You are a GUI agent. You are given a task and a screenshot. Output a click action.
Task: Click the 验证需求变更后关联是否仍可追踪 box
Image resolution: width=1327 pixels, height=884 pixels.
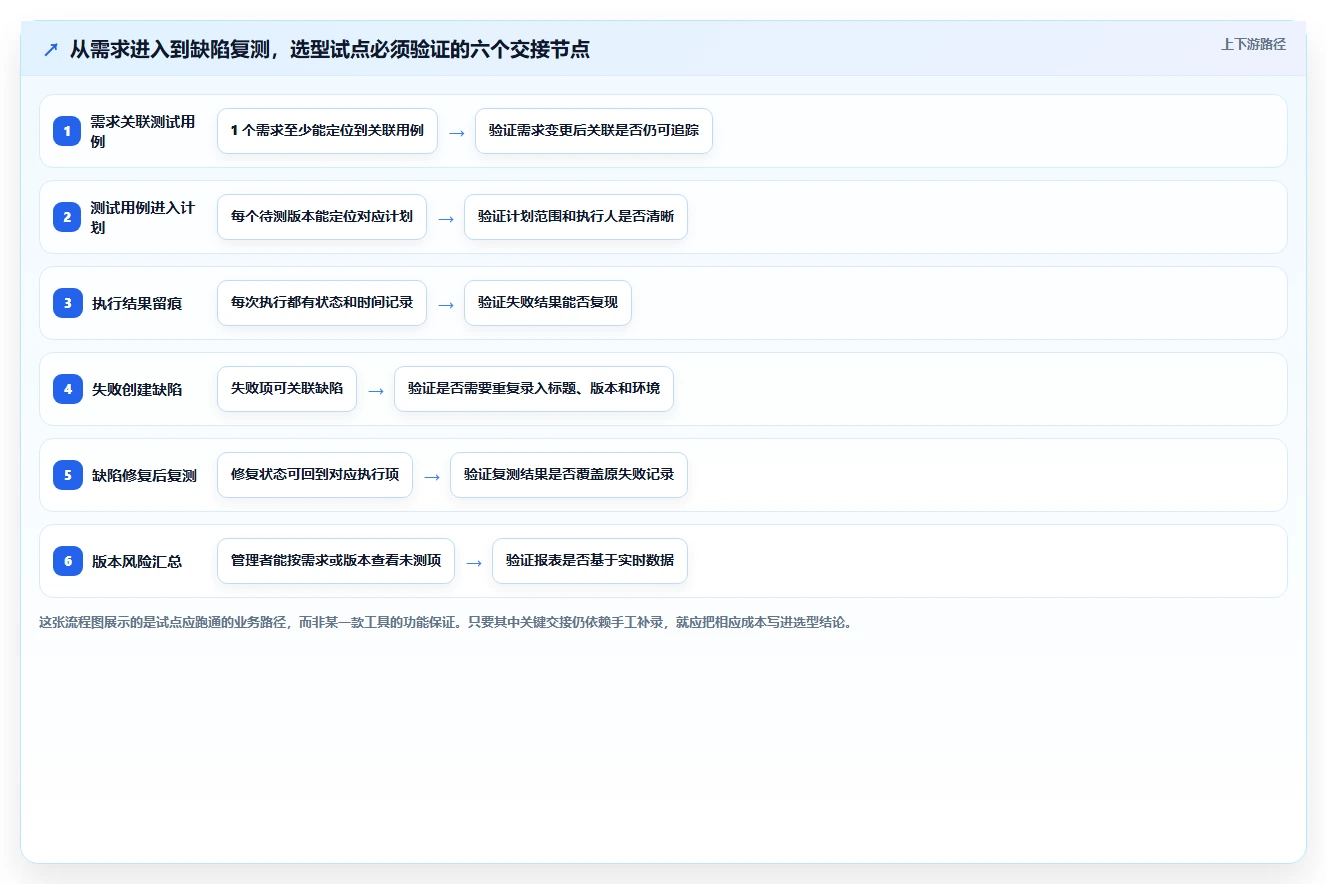pyautogui.click(x=594, y=131)
